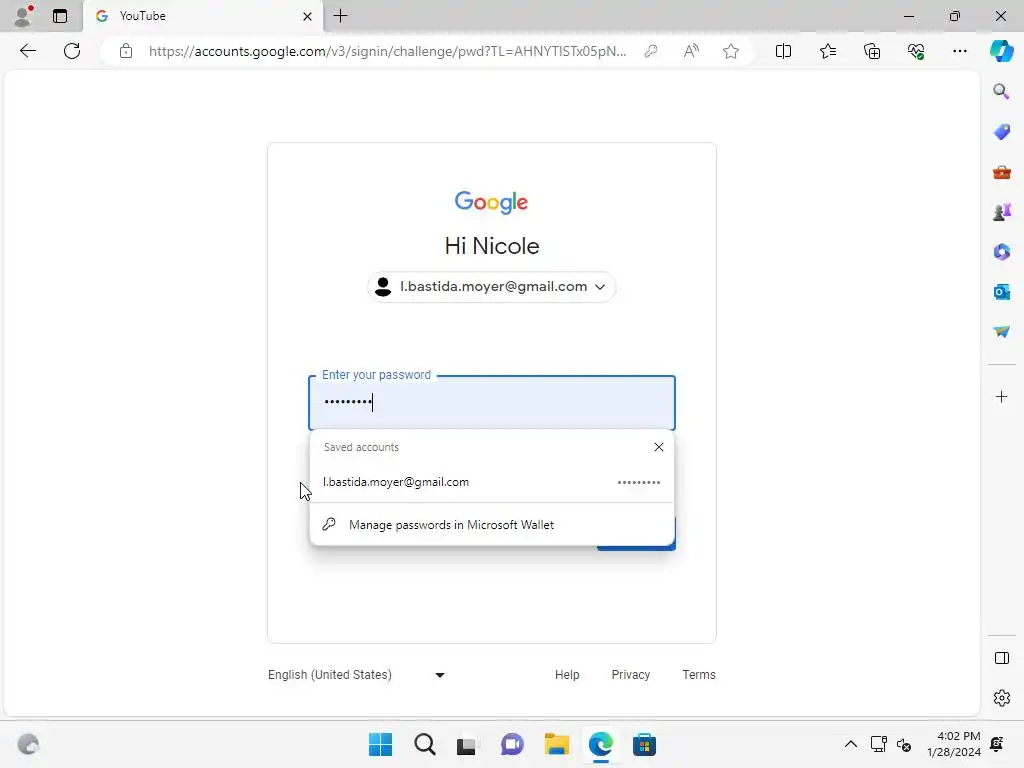This screenshot has width=1024, height=768.
Task: Select Manage passwords in Microsoft Wallet
Action: click(x=492, y=524)
